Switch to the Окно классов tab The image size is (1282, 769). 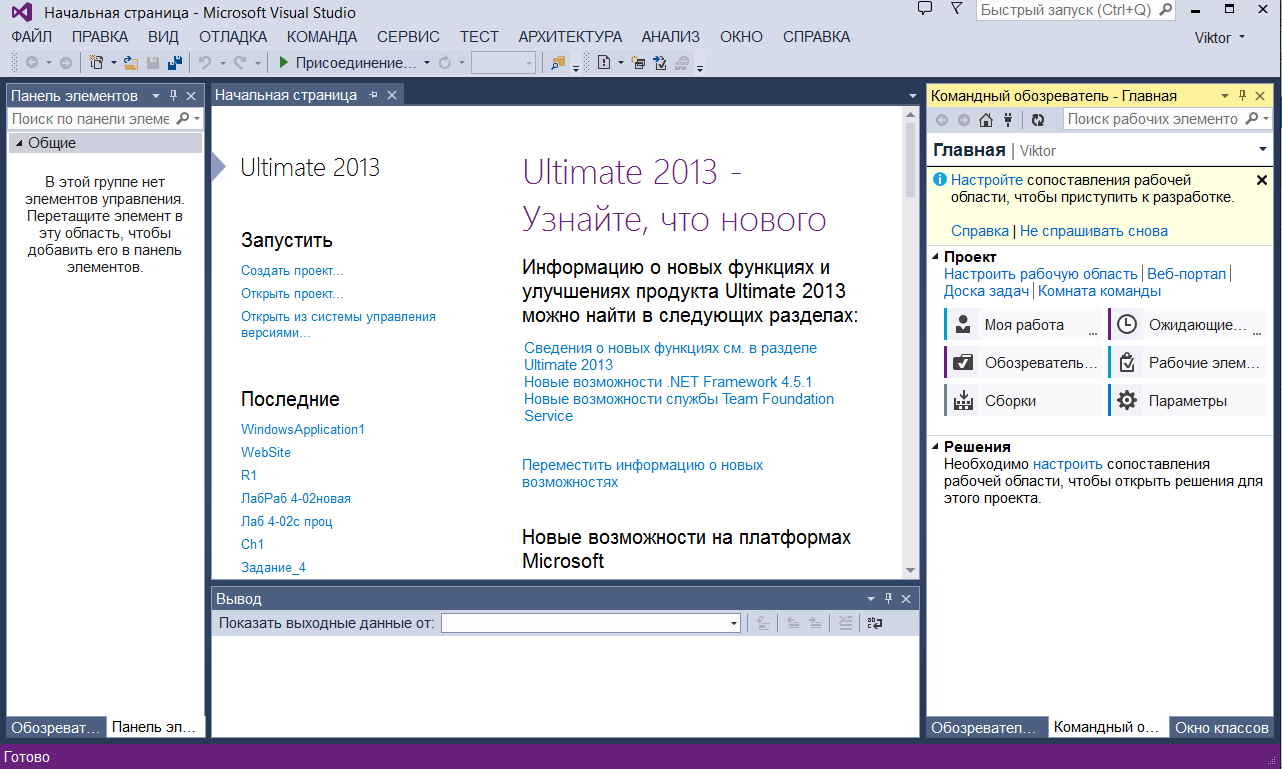(1222, 728)
